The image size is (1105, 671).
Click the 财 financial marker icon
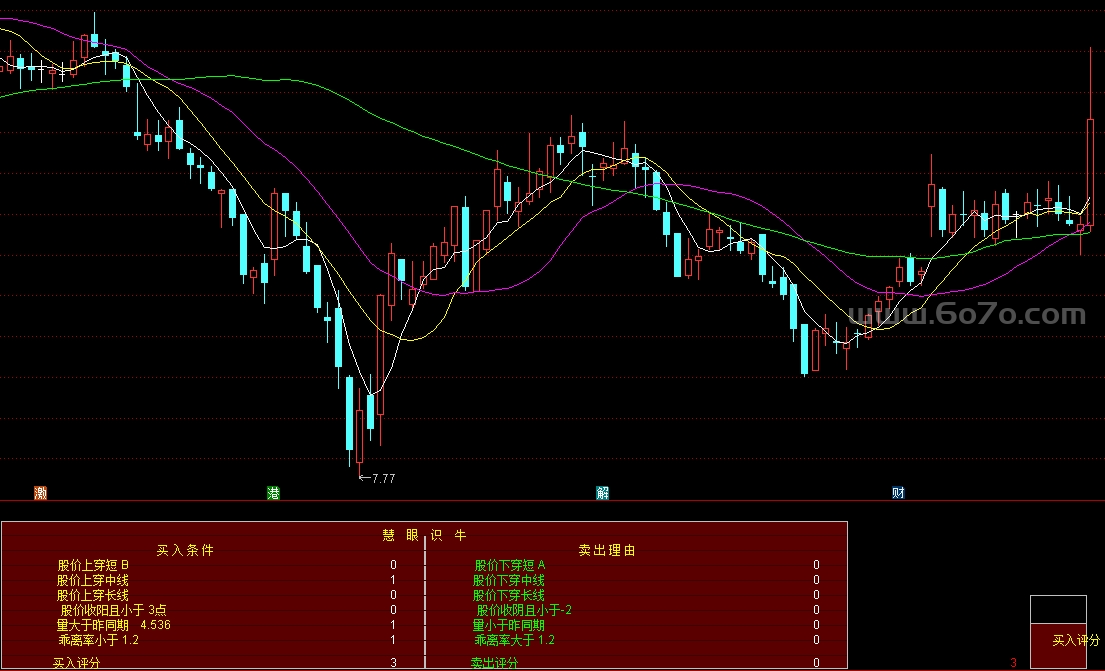[898, 493]
